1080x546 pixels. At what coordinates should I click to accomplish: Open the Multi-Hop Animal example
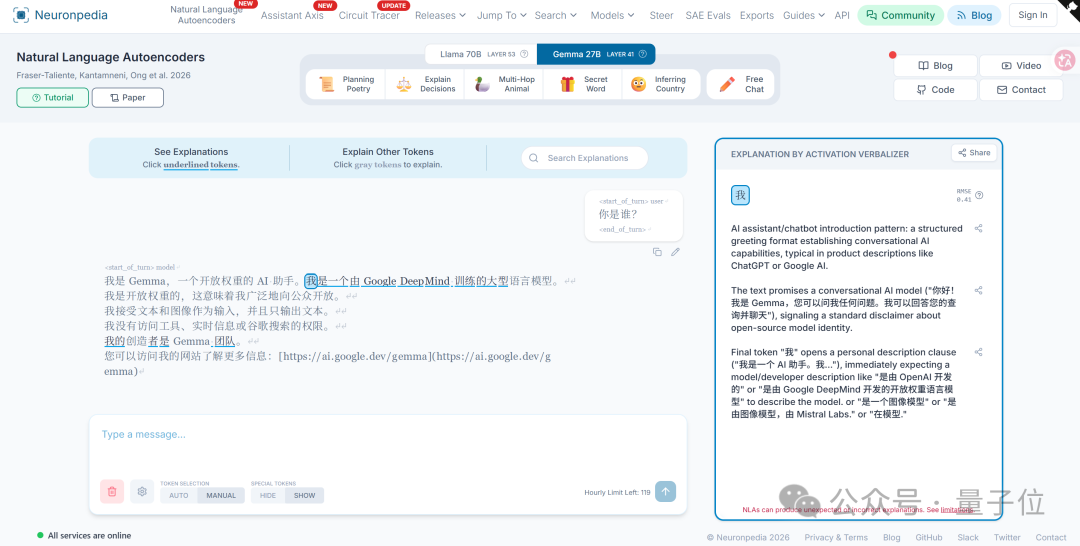(504, 84)
